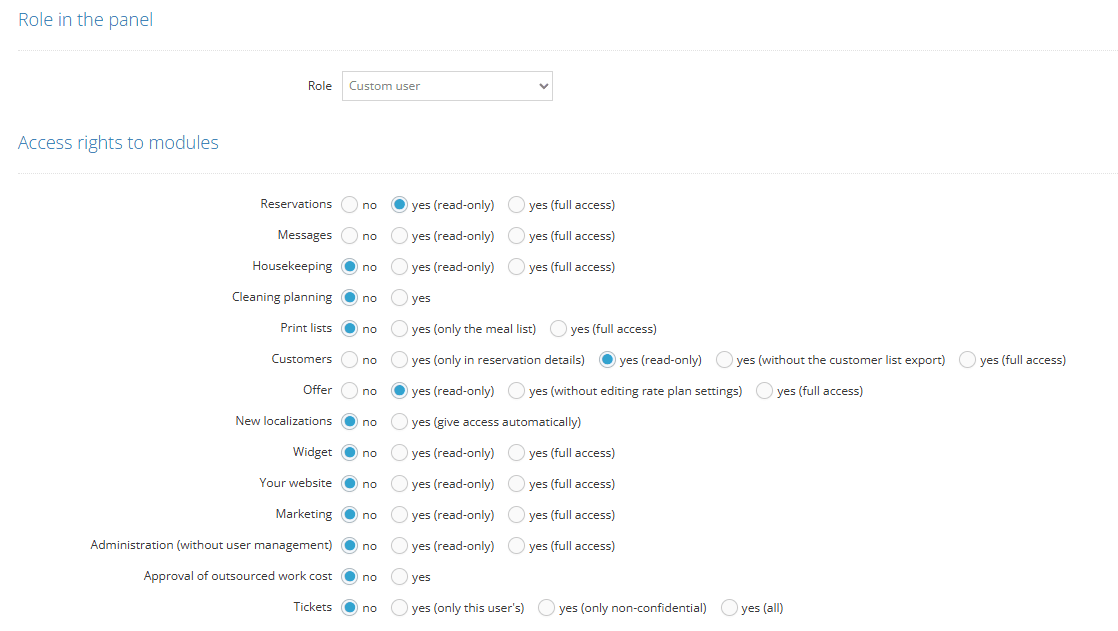Approve outsourced work cost with 'yes'
The image size is (1118, 631).
click(400, 577)
